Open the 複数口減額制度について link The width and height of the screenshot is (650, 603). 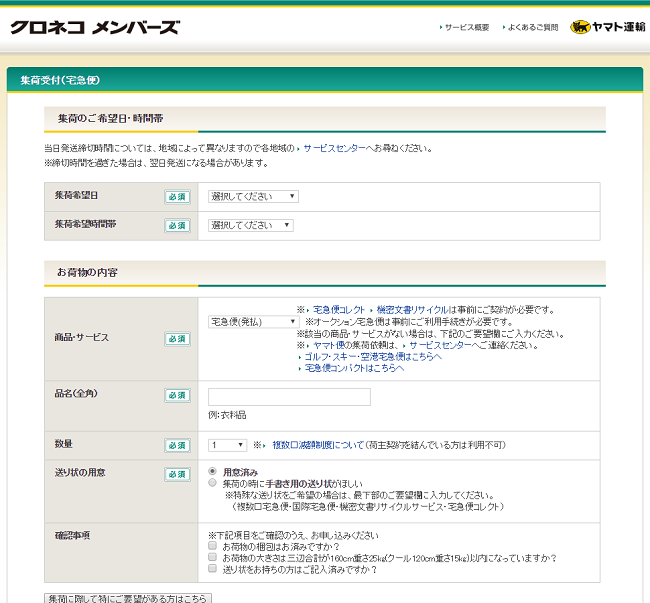(x=318, y=445)
